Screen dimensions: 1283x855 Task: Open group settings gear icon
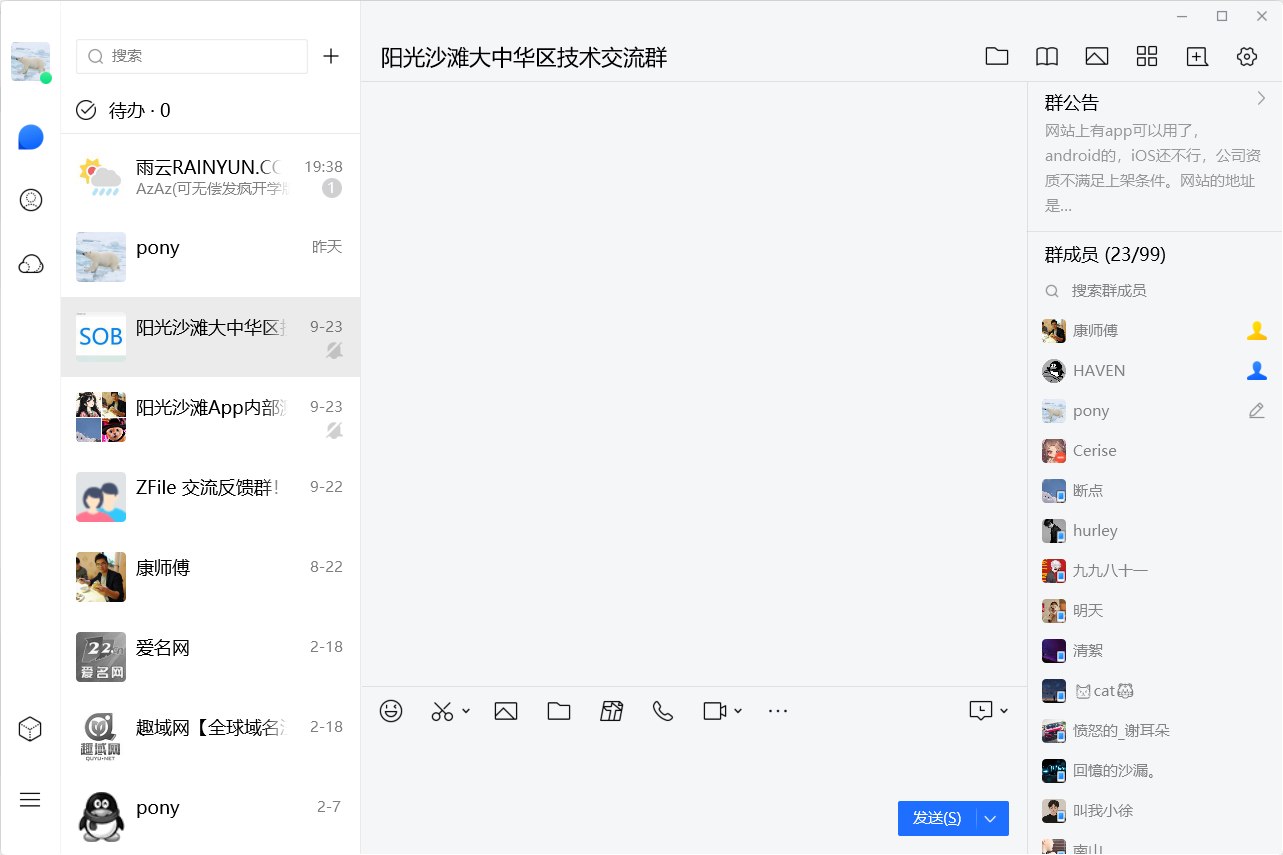tap(1247, 57)
